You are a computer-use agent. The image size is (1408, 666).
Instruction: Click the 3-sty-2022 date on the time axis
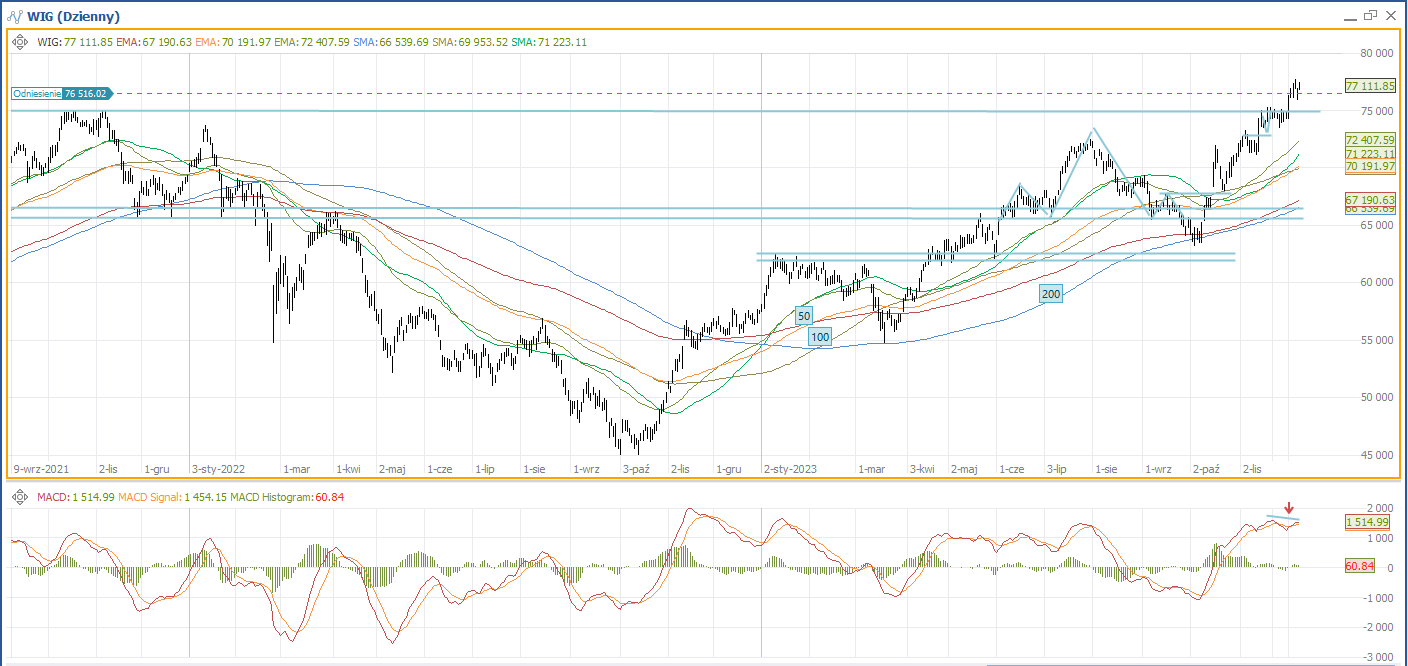218,468
